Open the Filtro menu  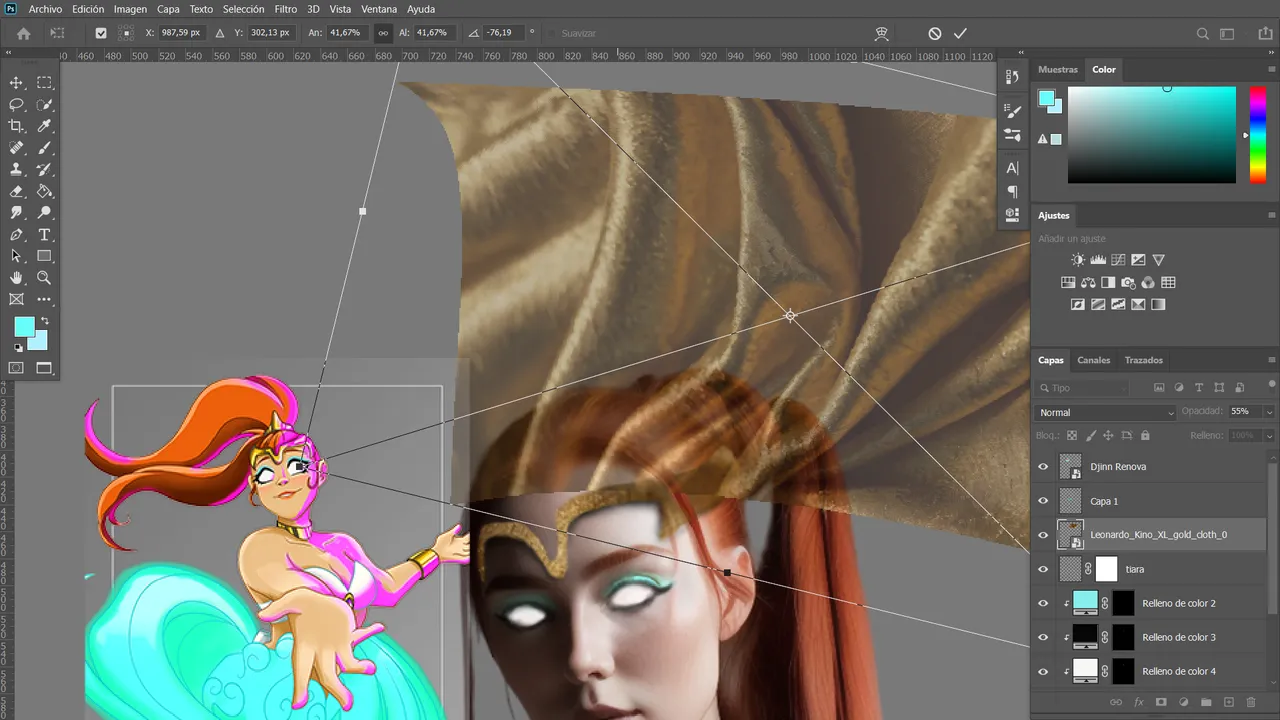(x=285, y=9)
